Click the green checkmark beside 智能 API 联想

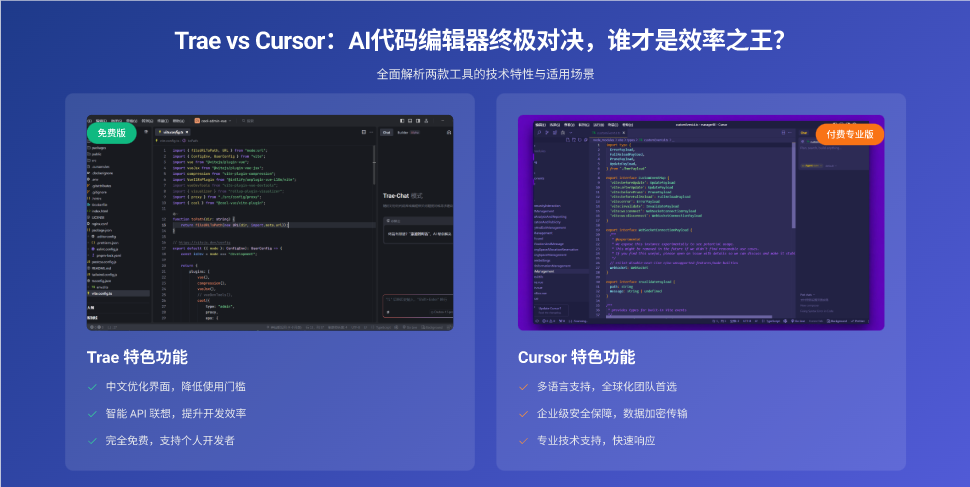click(x=92, y=414)
